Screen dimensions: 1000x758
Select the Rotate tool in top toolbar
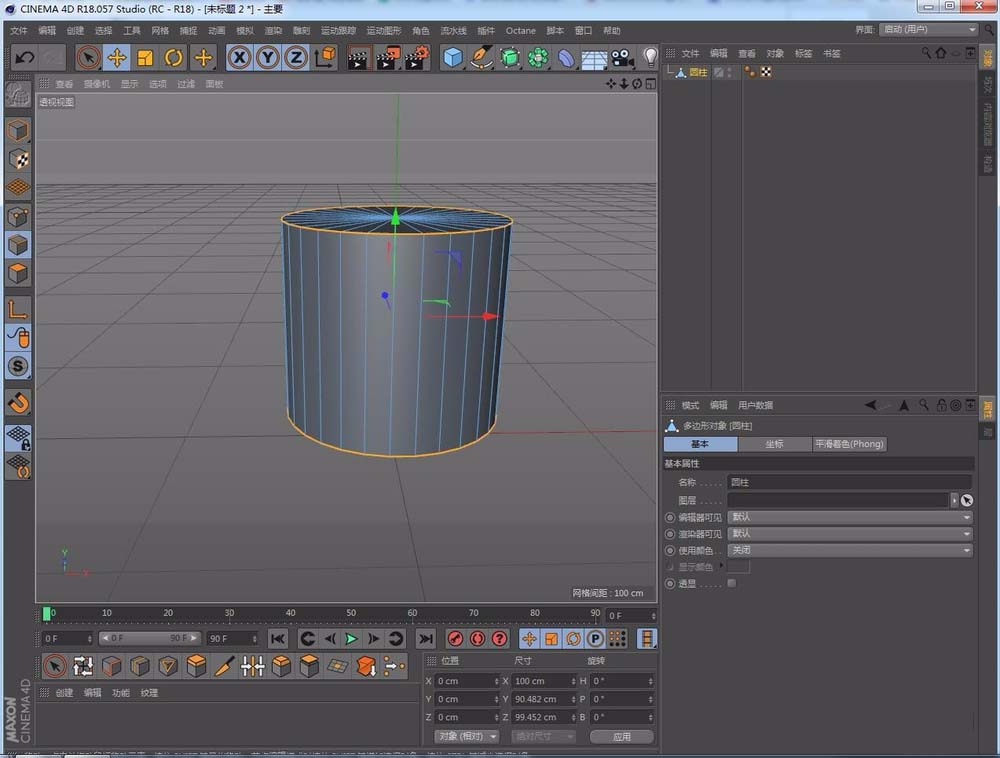tap(174, 57)
